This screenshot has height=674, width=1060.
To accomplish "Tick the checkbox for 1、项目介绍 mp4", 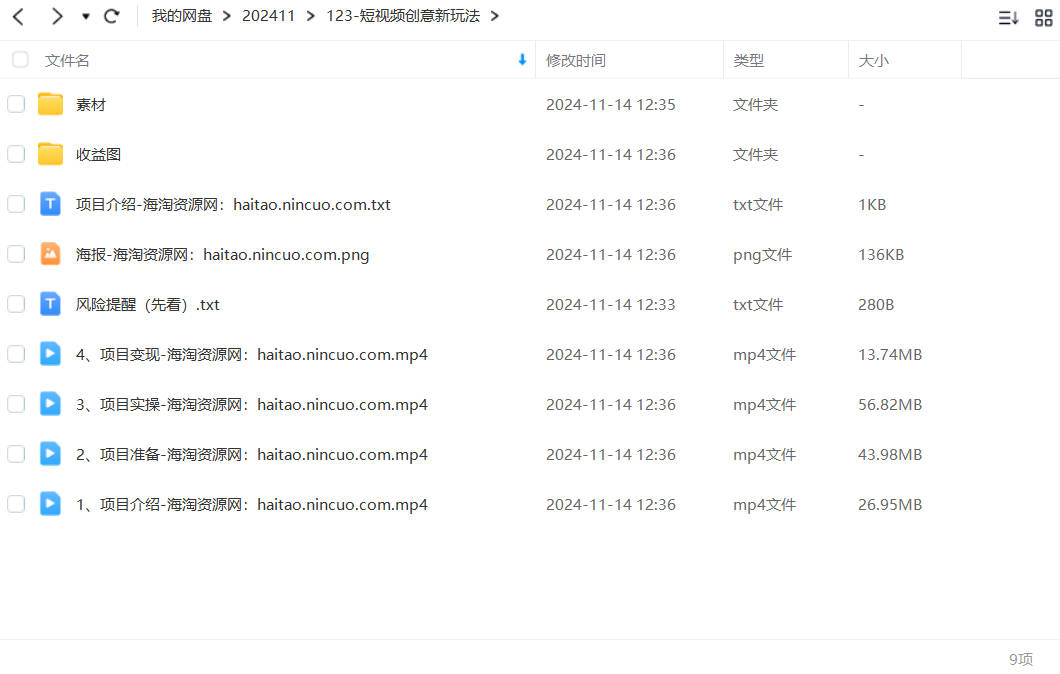I will 16,504.
